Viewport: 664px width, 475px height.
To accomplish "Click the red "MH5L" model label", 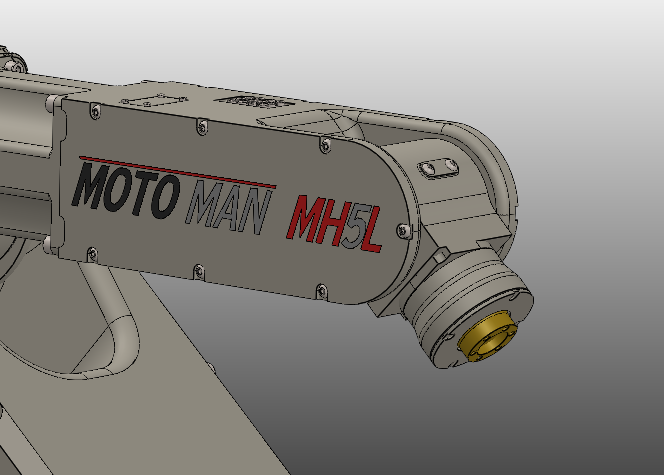I will click(x=335, y=224).
